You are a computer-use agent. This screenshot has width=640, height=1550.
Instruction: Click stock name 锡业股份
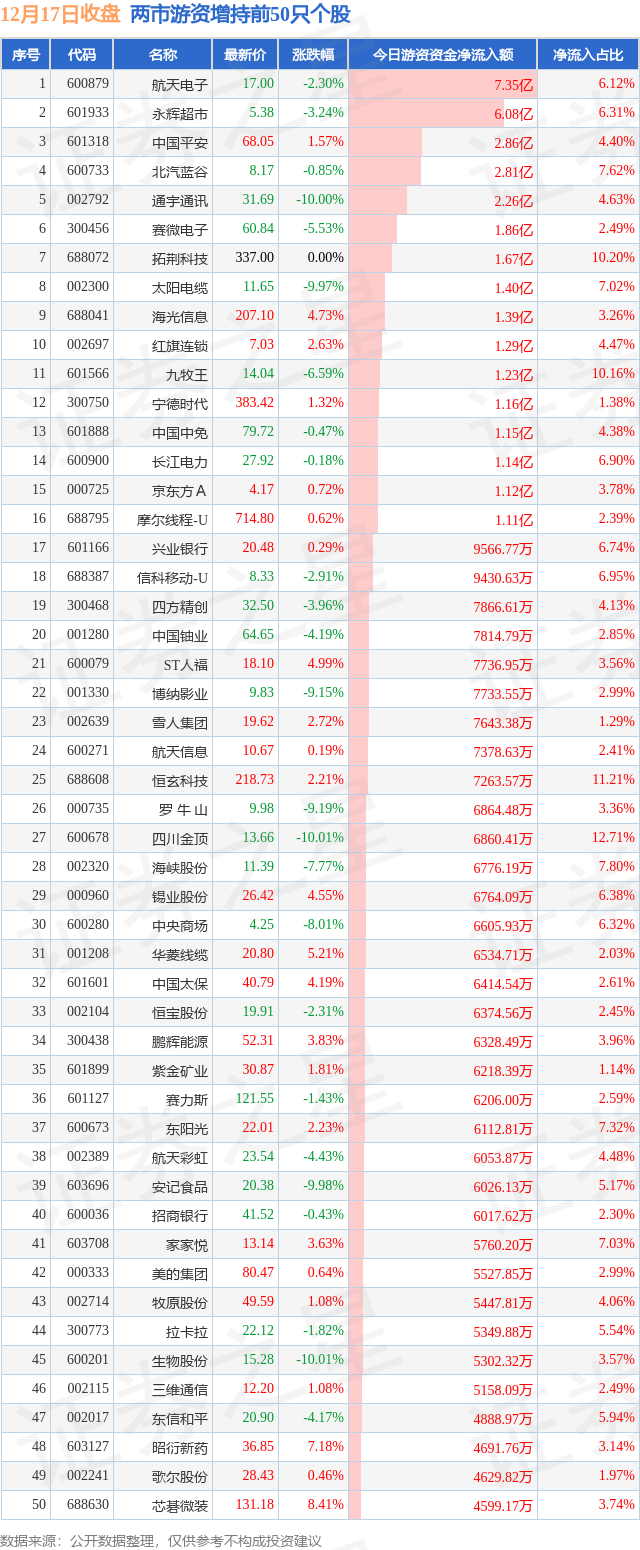pos(180,896)
